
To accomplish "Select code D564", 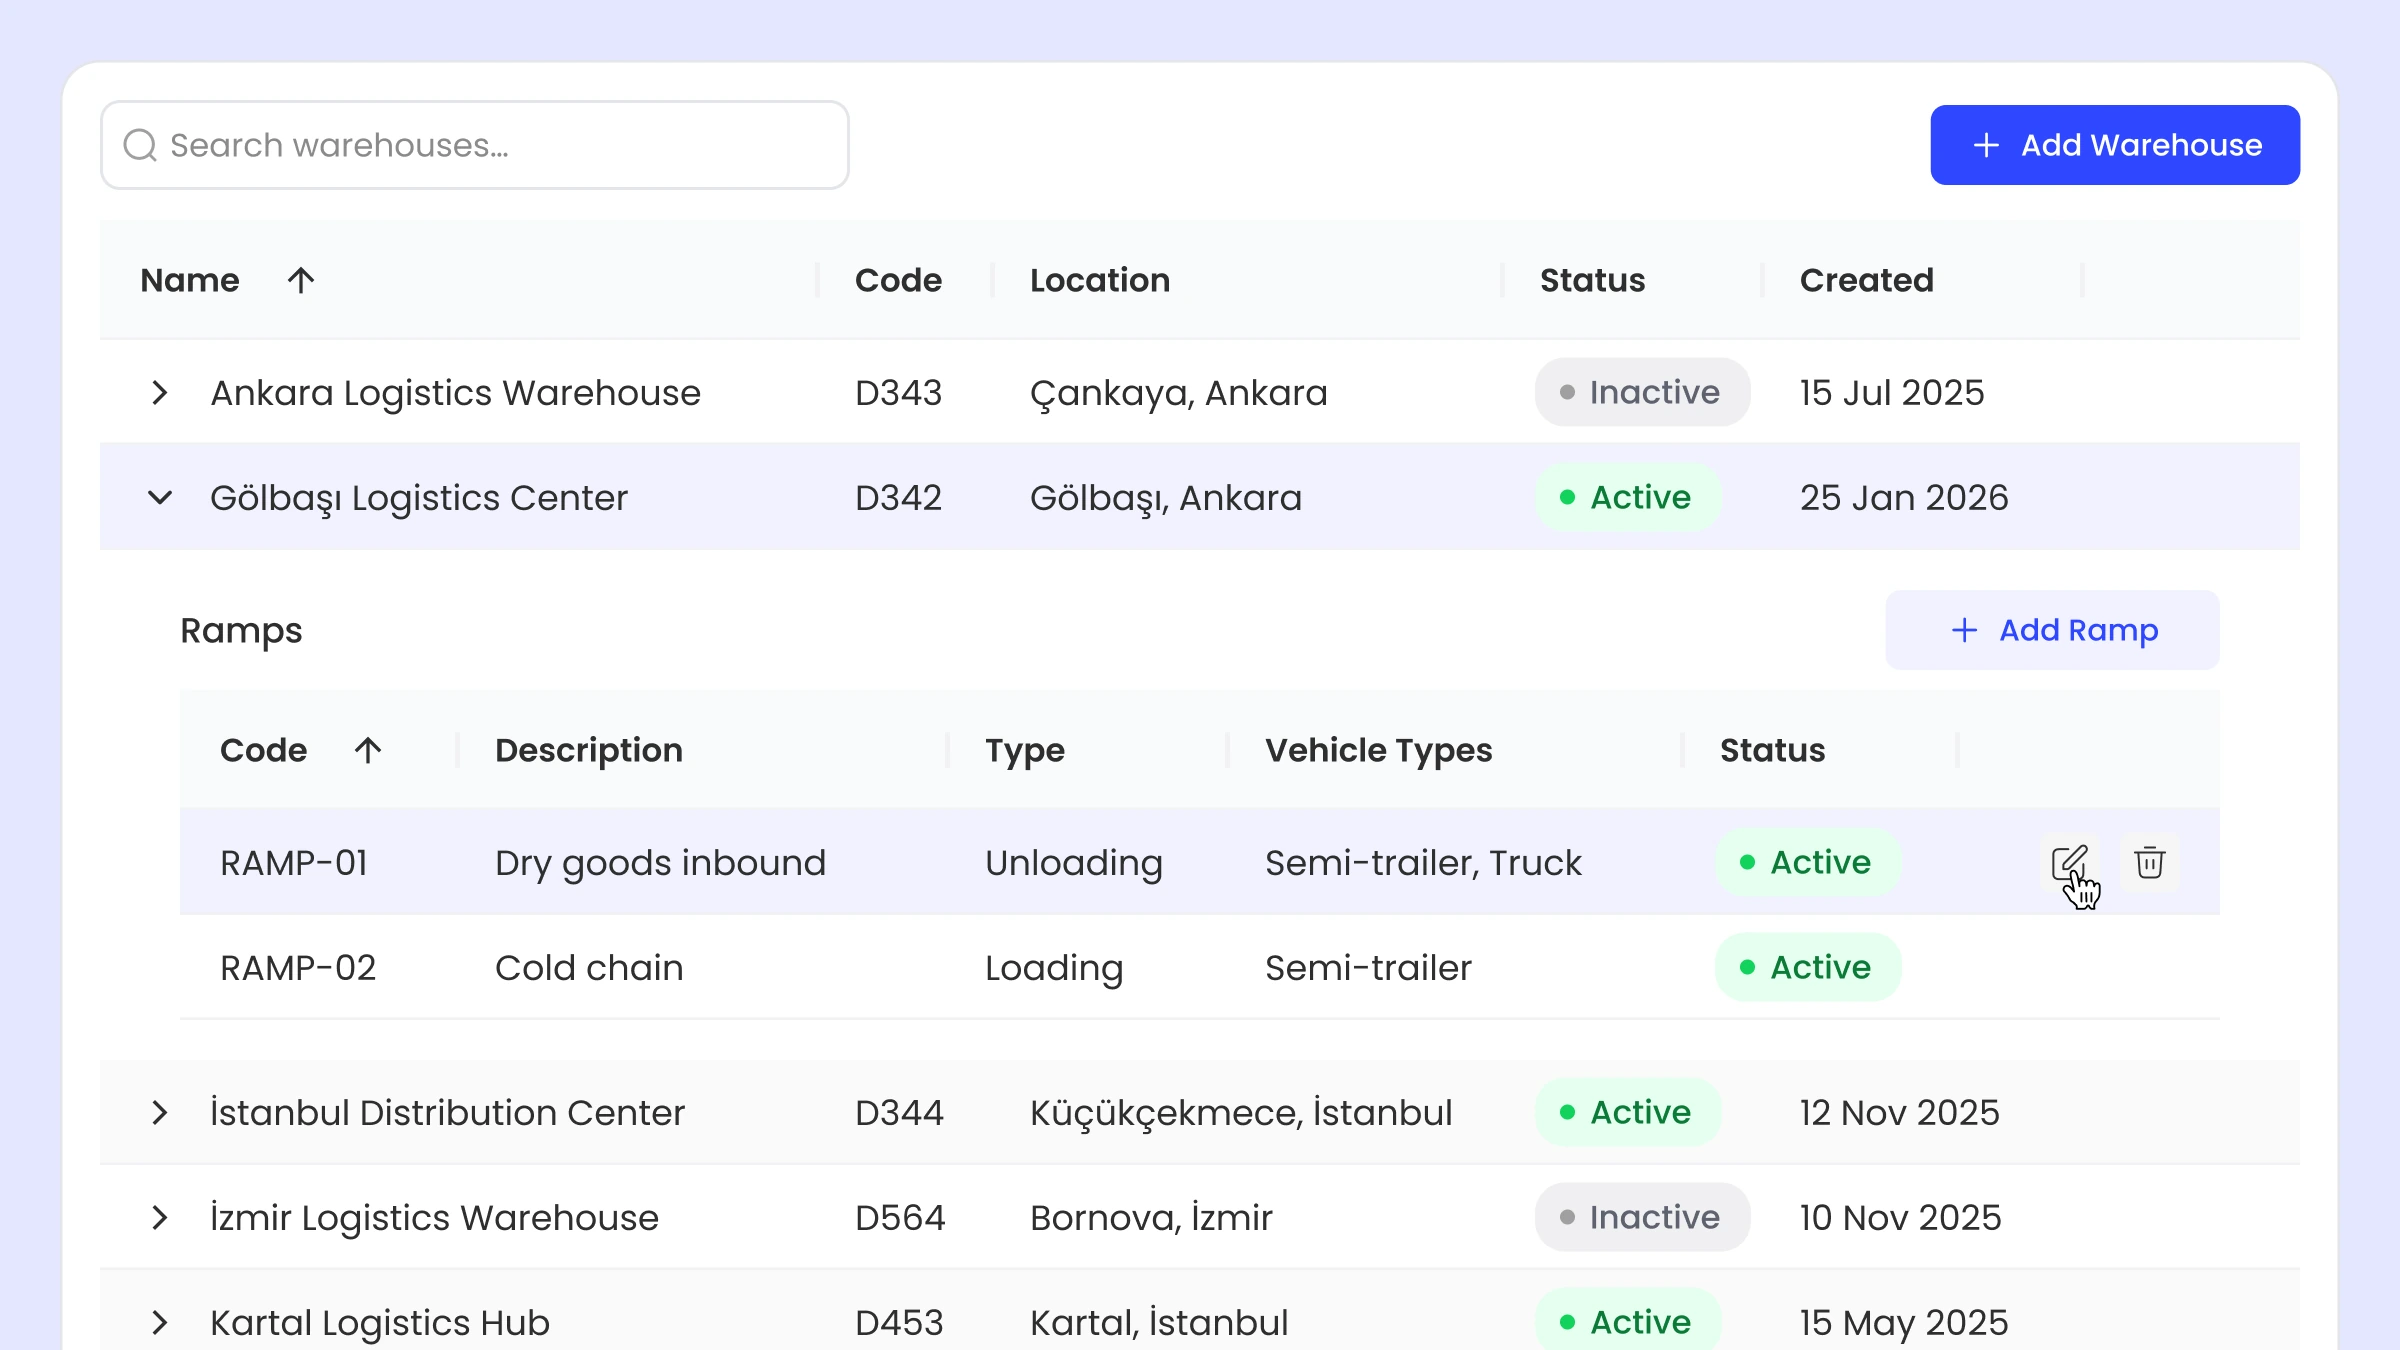I will click(x=900, y=1218).
